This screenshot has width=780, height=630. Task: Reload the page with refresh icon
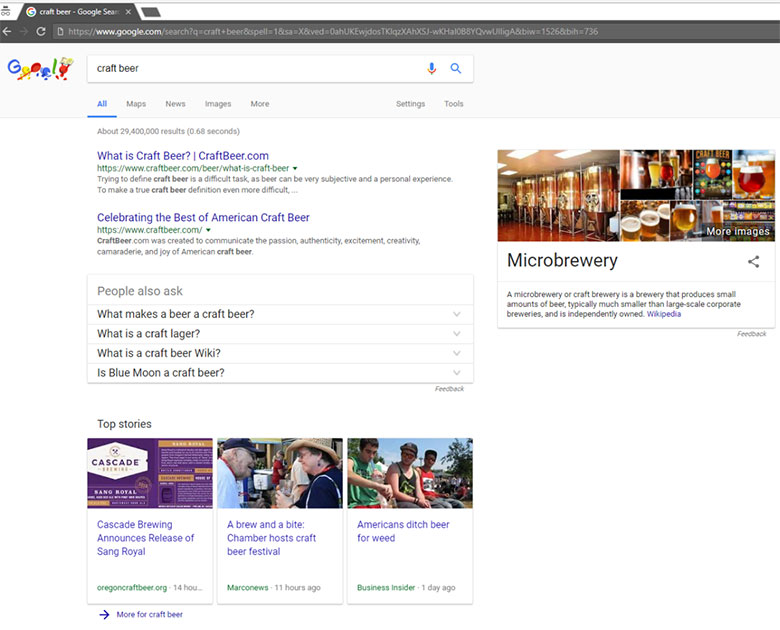(x=41, y=31)
